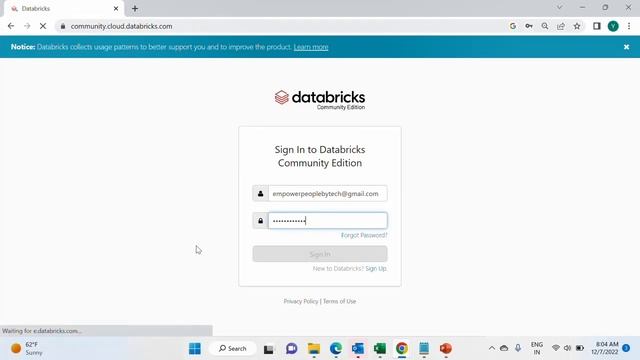Click the address bar URL
The height and width of the screenshot is (360, 640).
coord(121,26)
